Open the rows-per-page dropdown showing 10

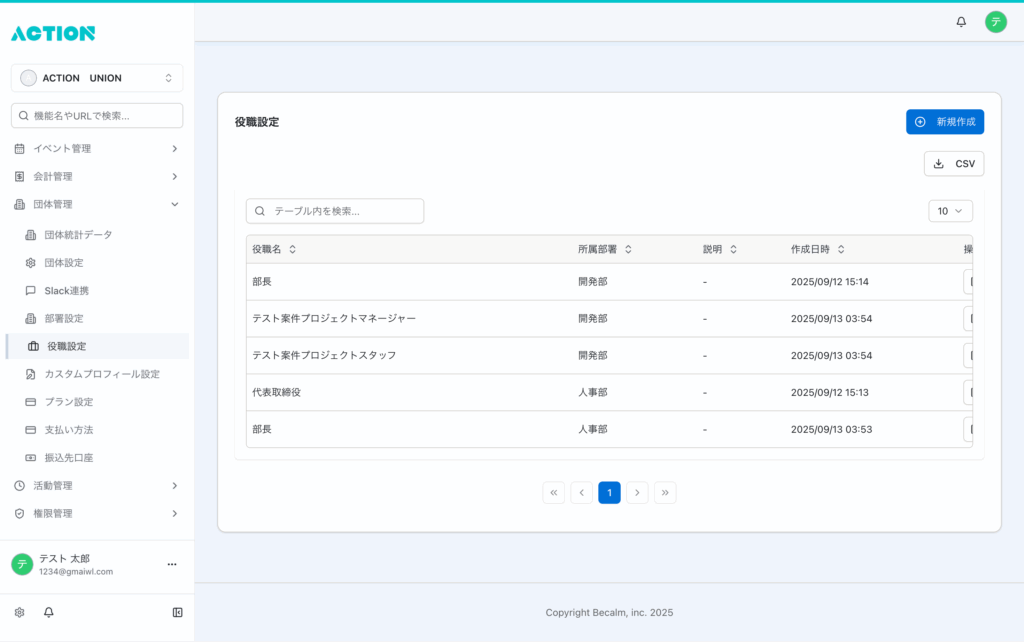[x=949, y=211]
